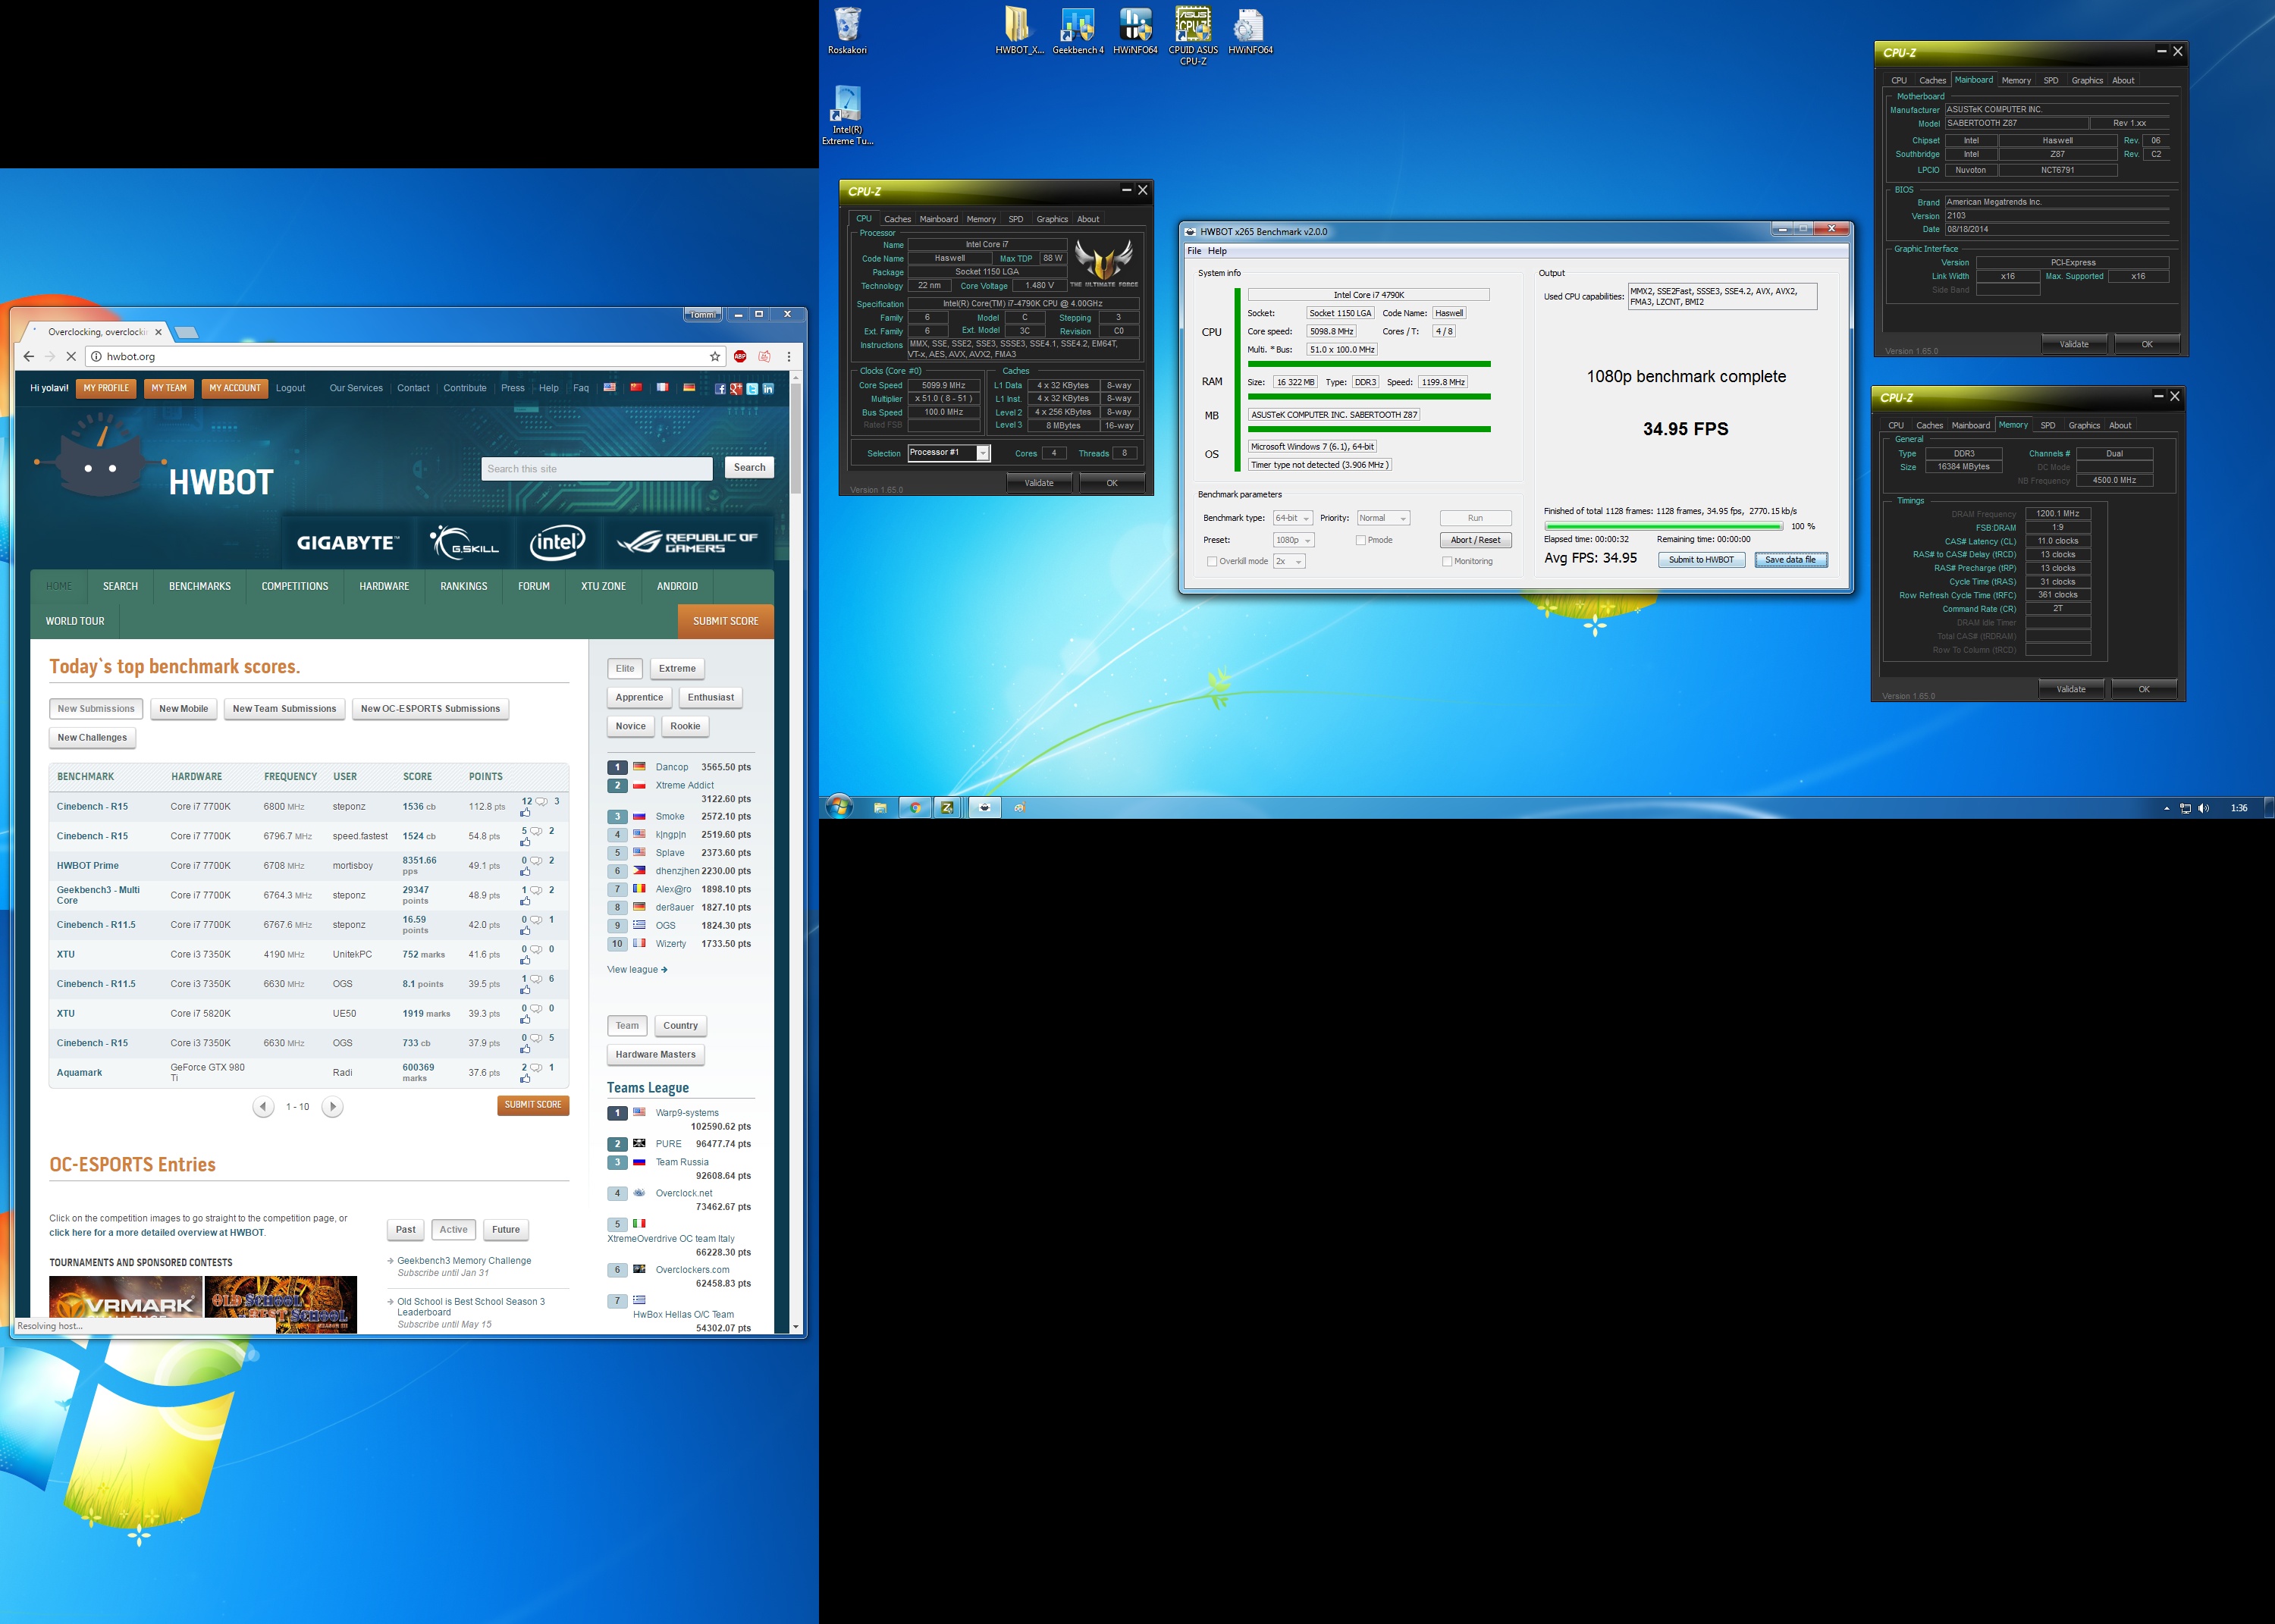
Task: Open the Preset 1080p dropdown
Action: [x=1294, y=540]
